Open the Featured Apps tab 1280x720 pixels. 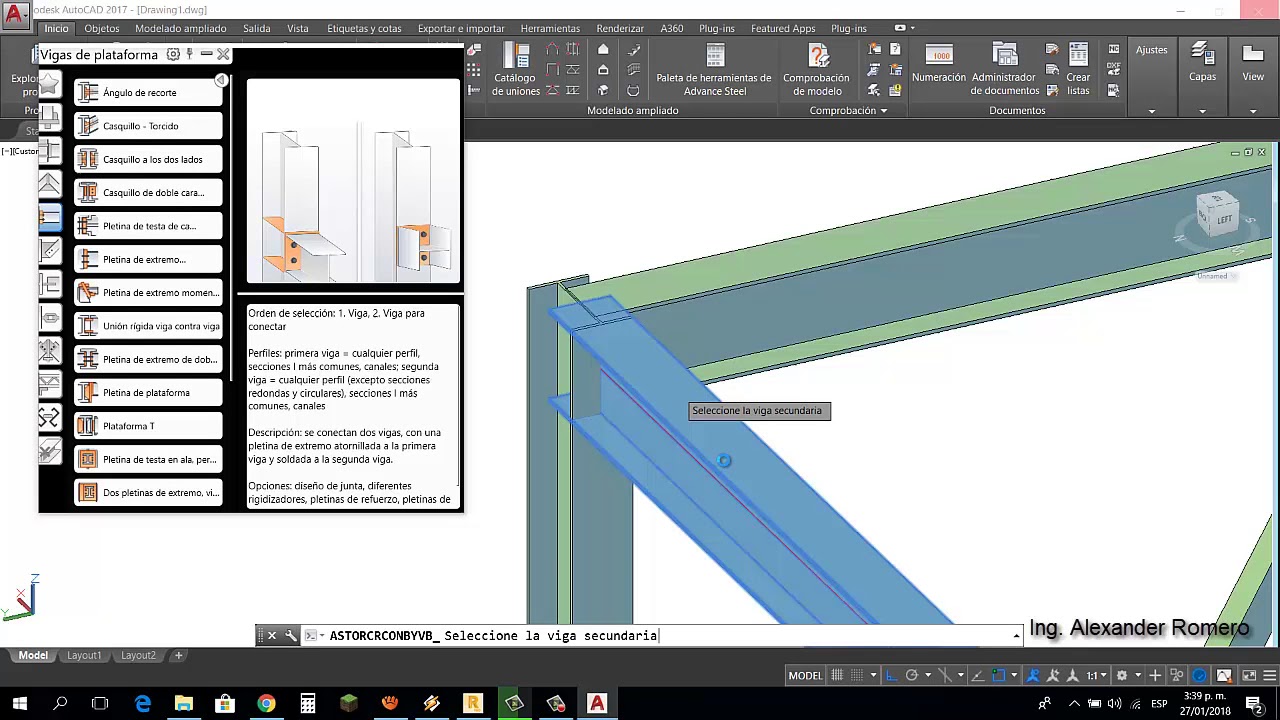click(x=783, y=28)
